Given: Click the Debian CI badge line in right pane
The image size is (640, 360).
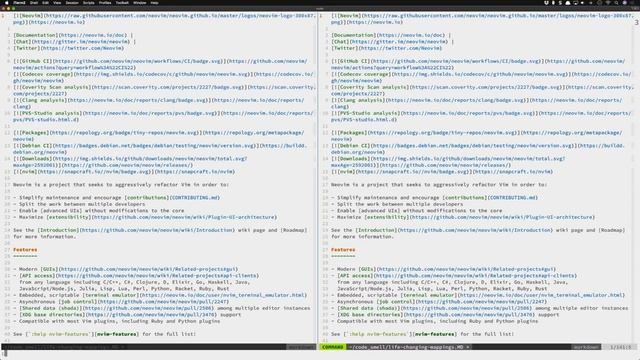Looking at the screenshot, I should [x=478, y=149].
